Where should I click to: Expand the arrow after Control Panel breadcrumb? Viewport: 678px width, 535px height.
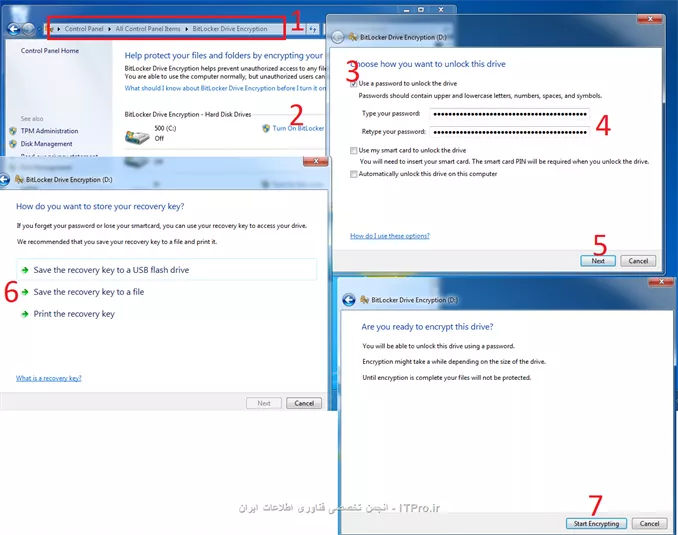pyautogui.click(x=109, y=29)
